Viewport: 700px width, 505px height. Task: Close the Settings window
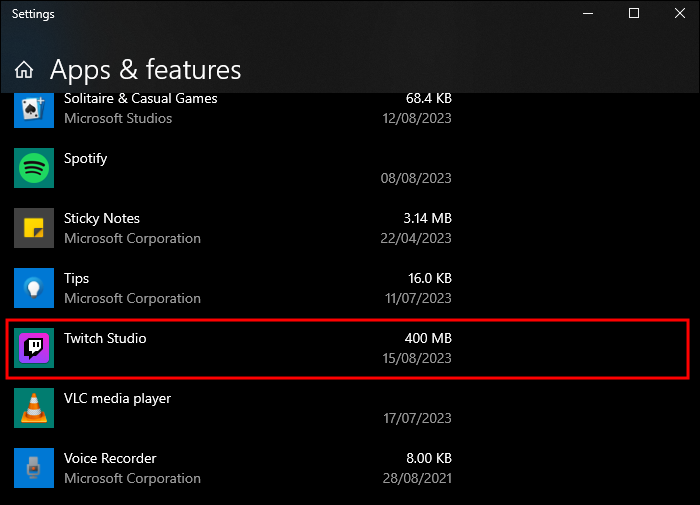click(x=679, y=14)
